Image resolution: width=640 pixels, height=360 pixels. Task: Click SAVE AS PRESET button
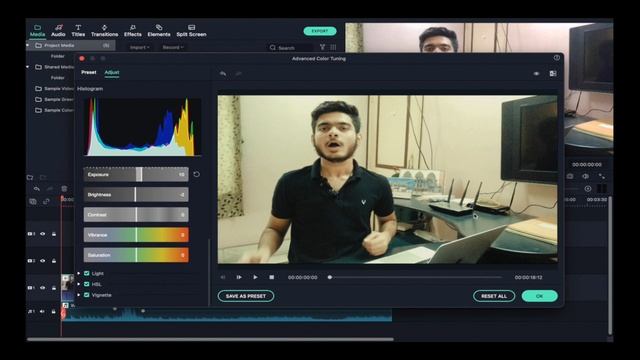[246, 296]
